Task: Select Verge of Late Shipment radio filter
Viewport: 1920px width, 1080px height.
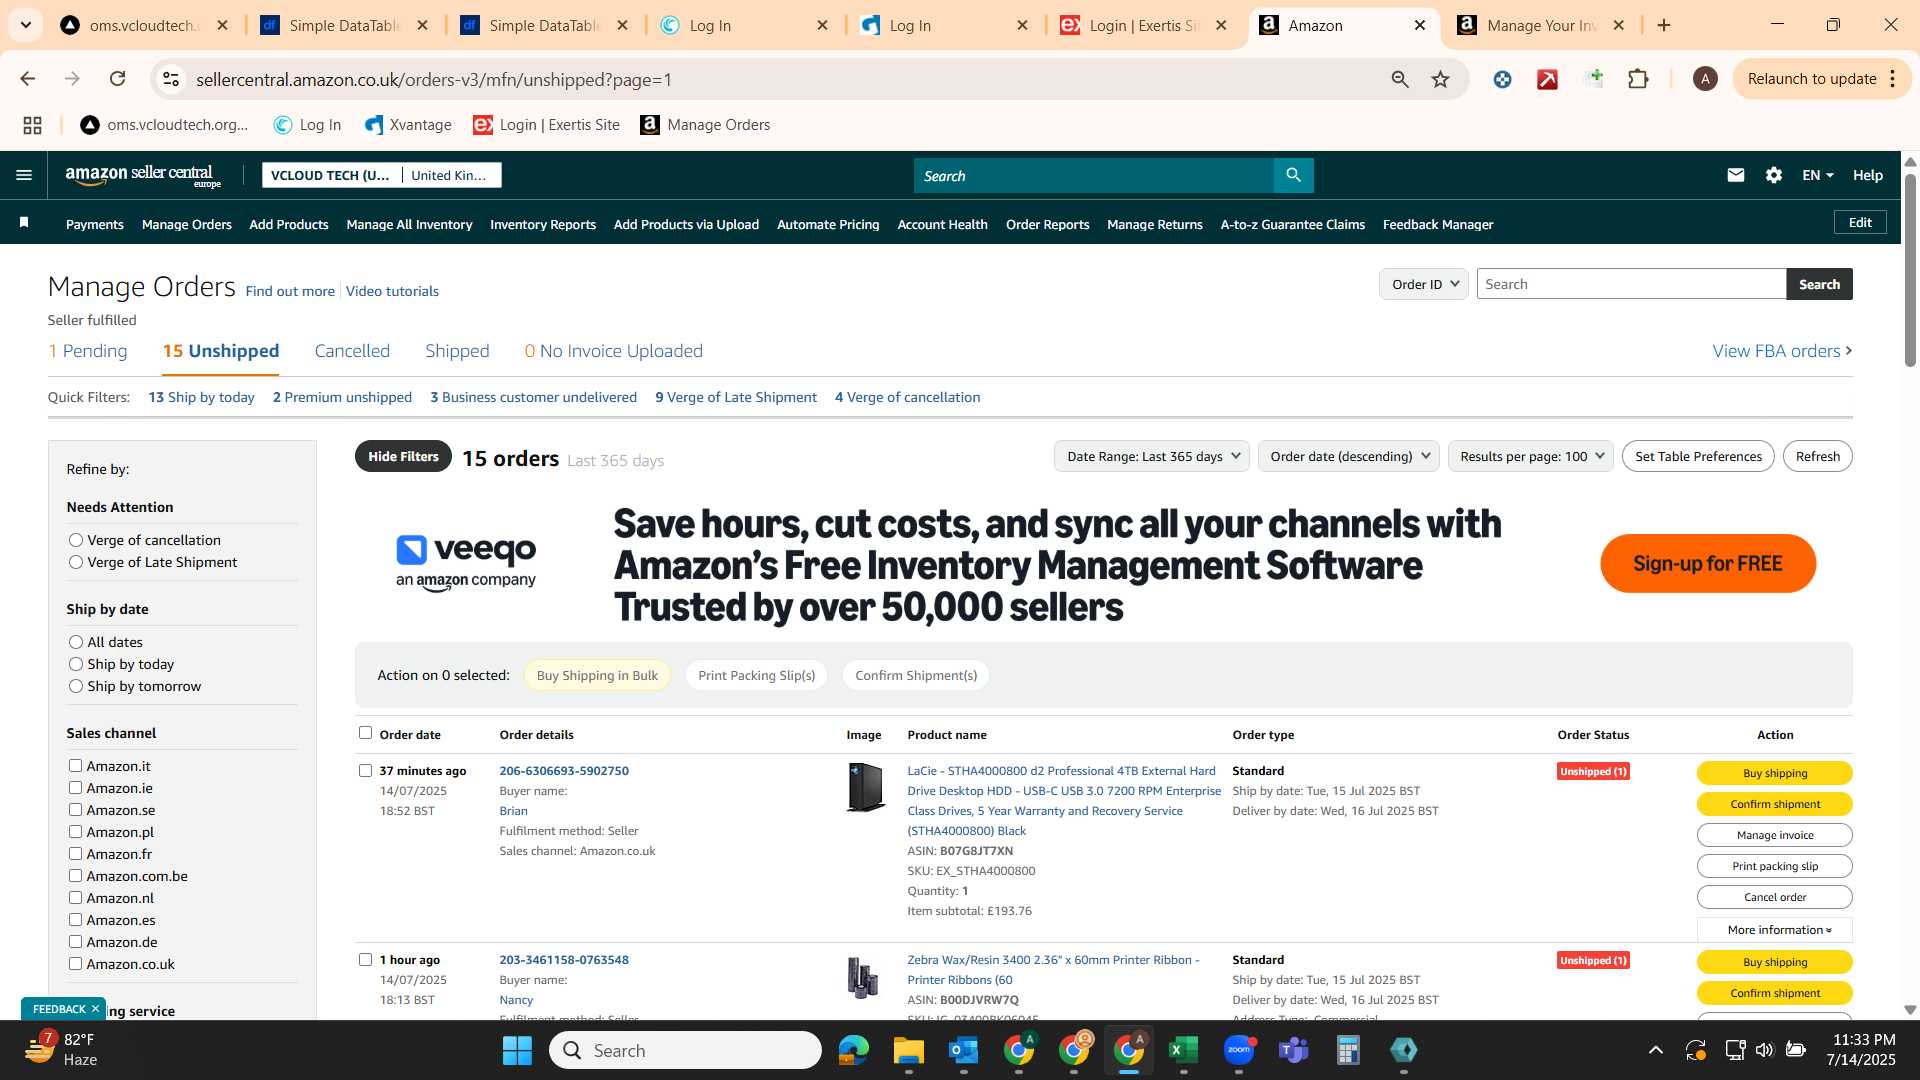Action: [x=76, y=562]
